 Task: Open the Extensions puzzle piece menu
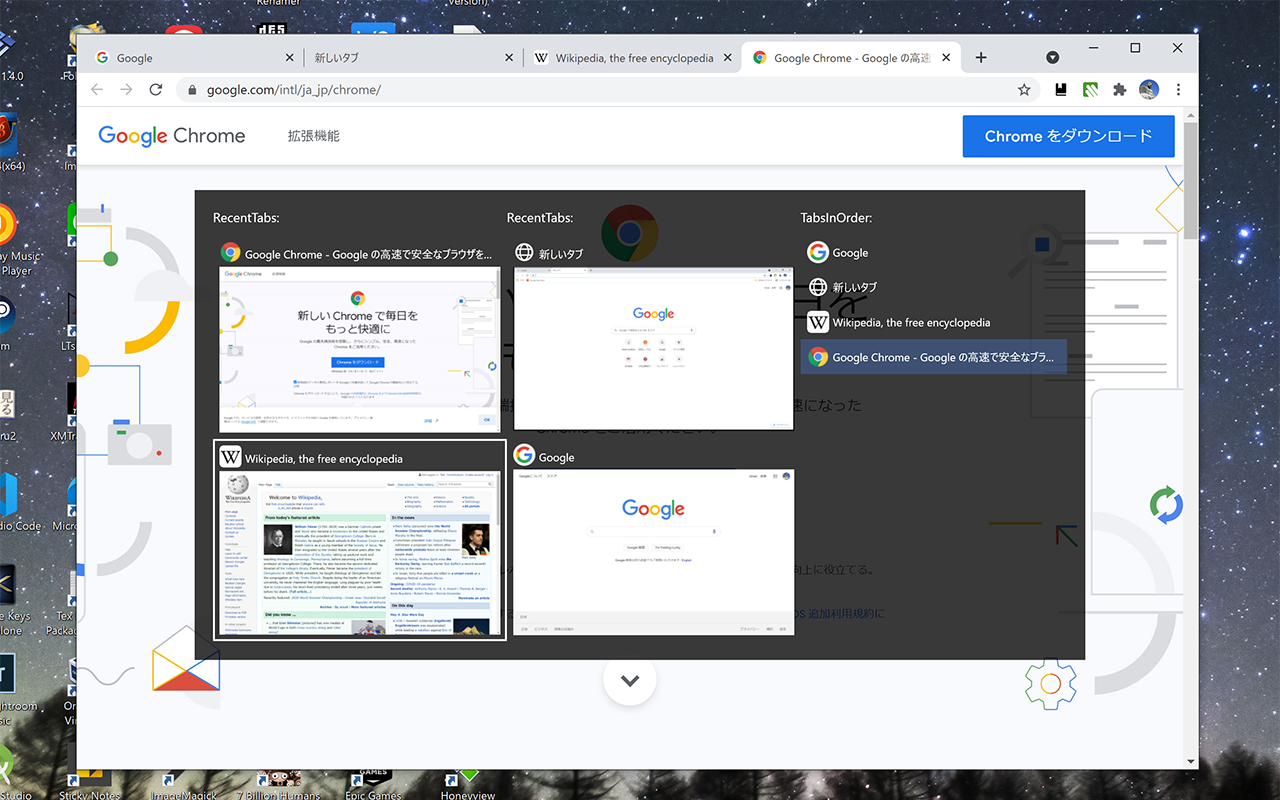[x=1120, y=90]
